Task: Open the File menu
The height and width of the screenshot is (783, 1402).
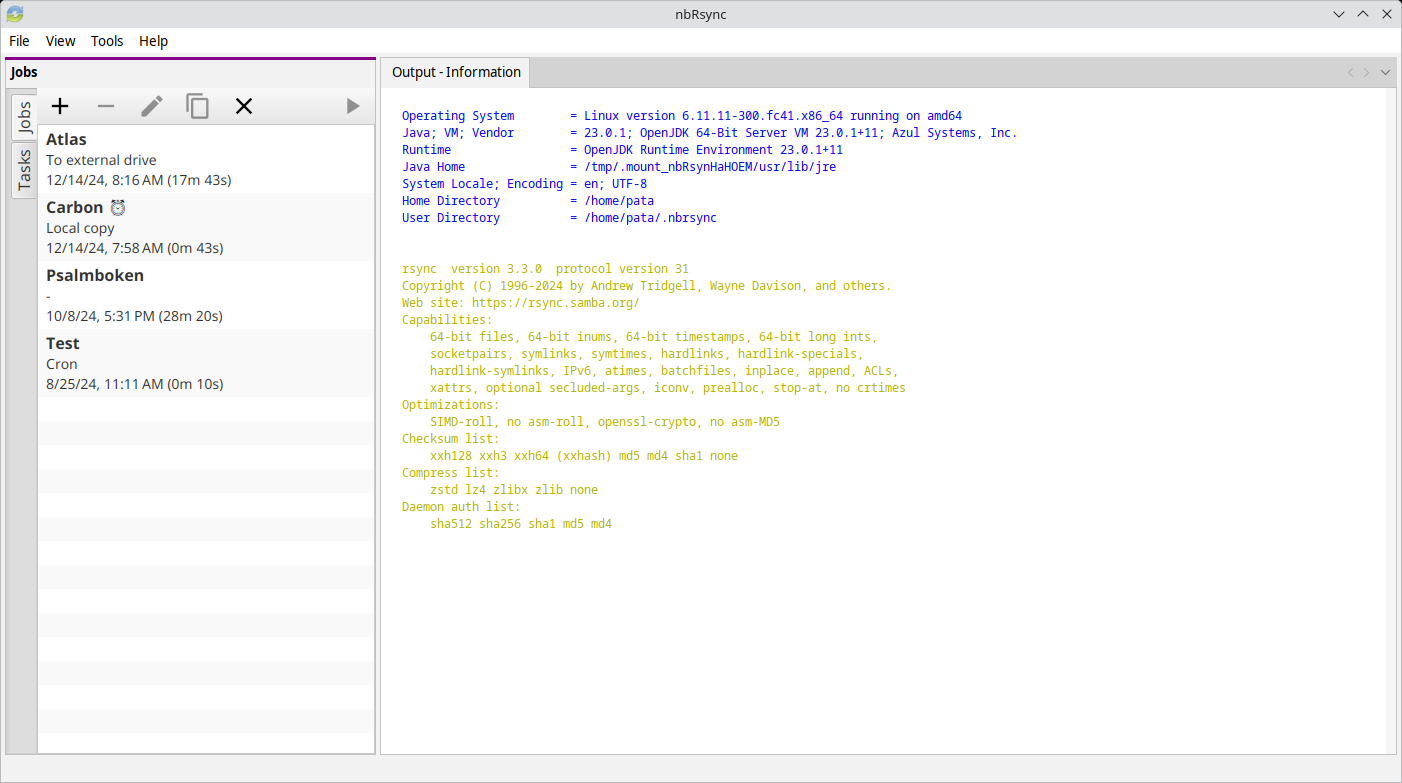Action: [19, 41]
